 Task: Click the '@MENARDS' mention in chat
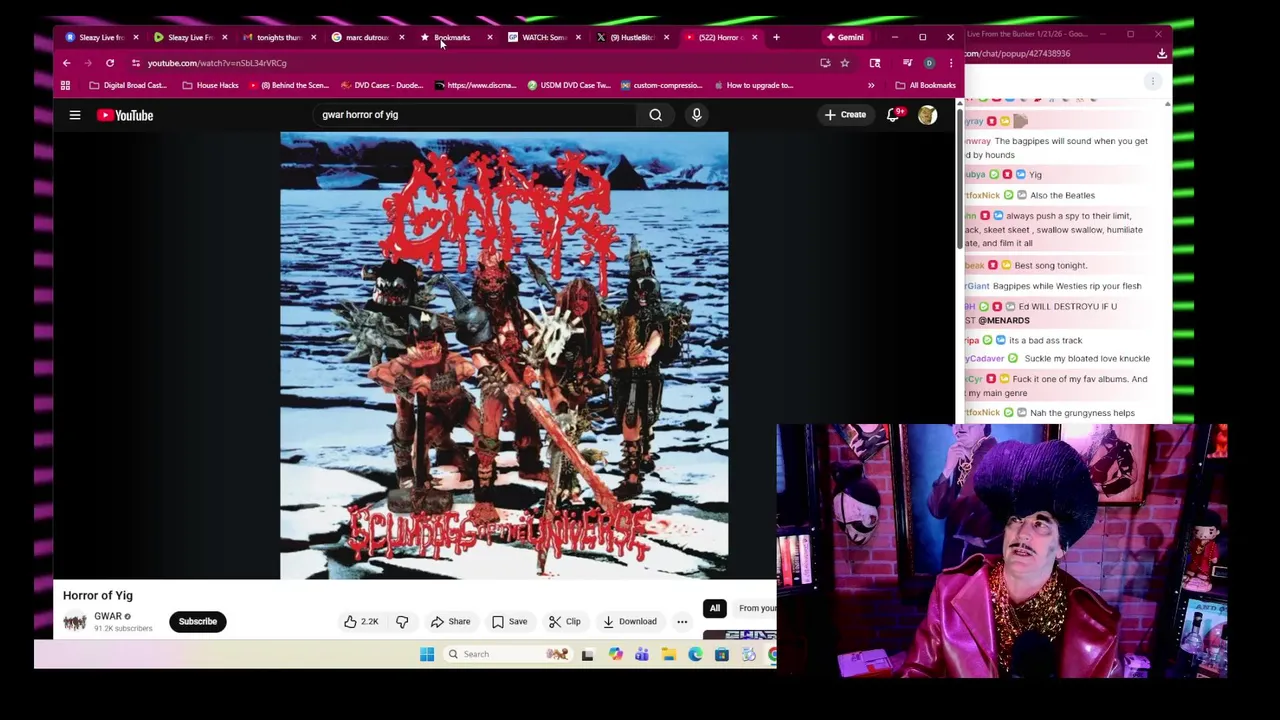[1003, 321]
